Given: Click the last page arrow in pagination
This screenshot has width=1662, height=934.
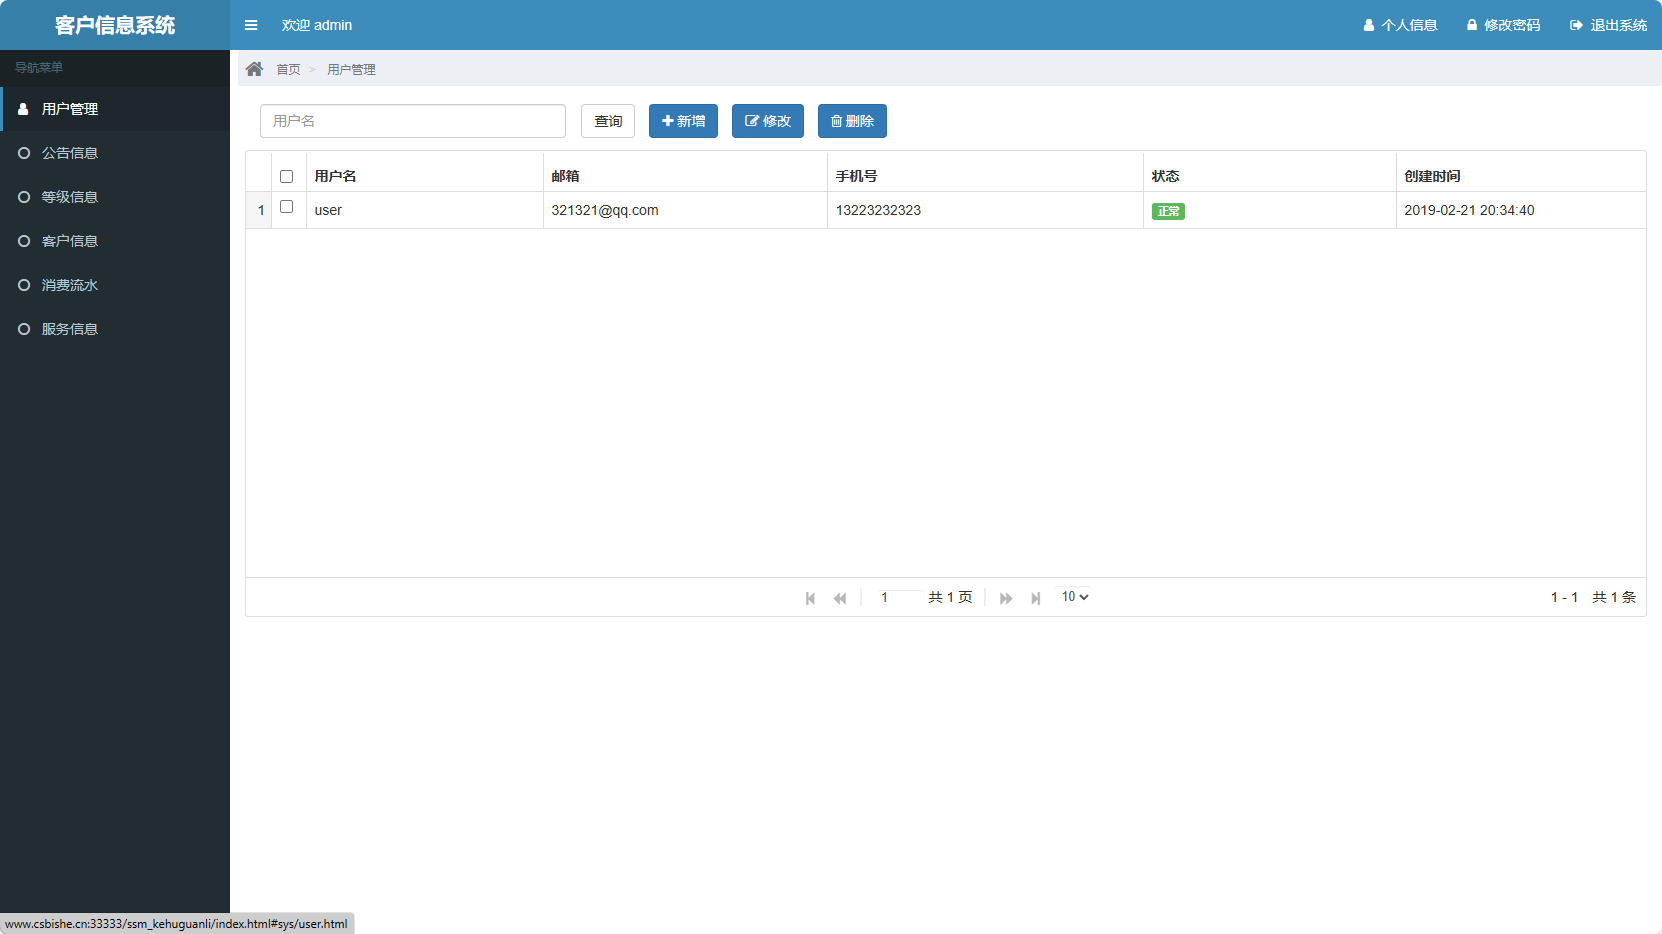Looking at the screenshot, I should [1035, 597].
